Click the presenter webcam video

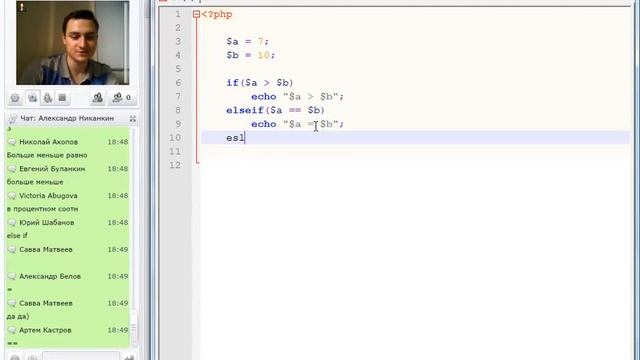pyautogui.click(x=73, y=43)
